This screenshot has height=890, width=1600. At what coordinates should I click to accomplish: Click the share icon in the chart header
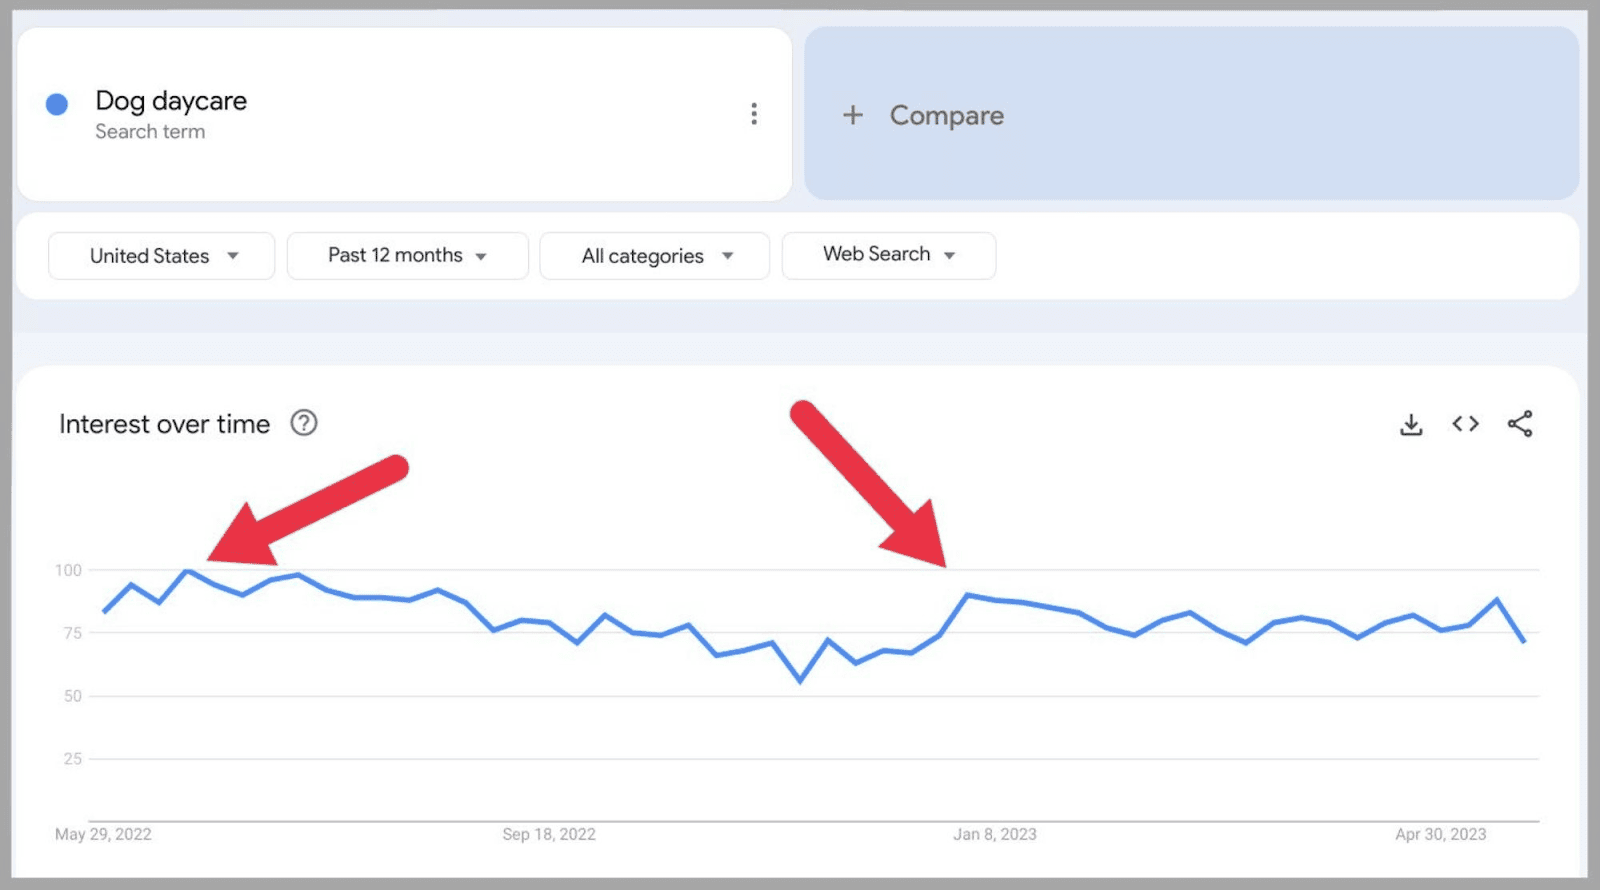1519,424
